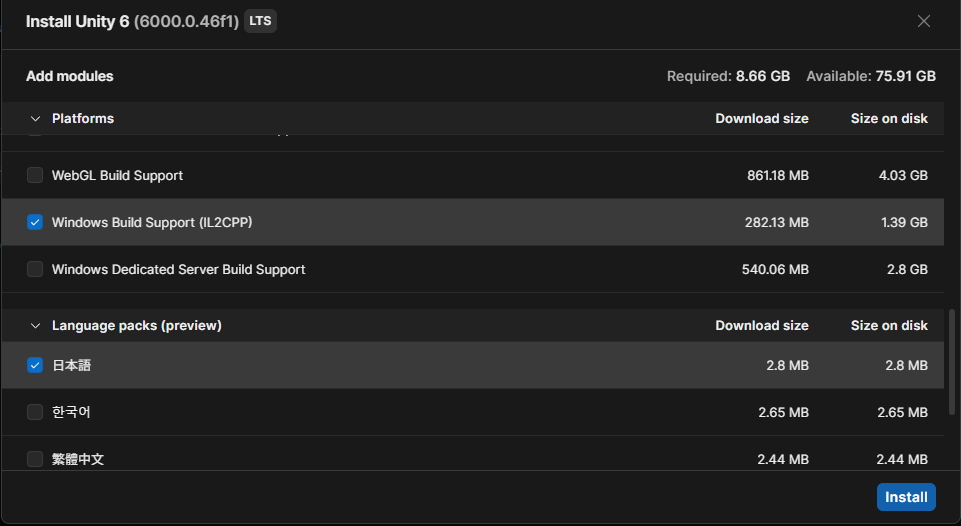Click the Language packs Size on disk header
961x526 pixels.
pos(889,326)
